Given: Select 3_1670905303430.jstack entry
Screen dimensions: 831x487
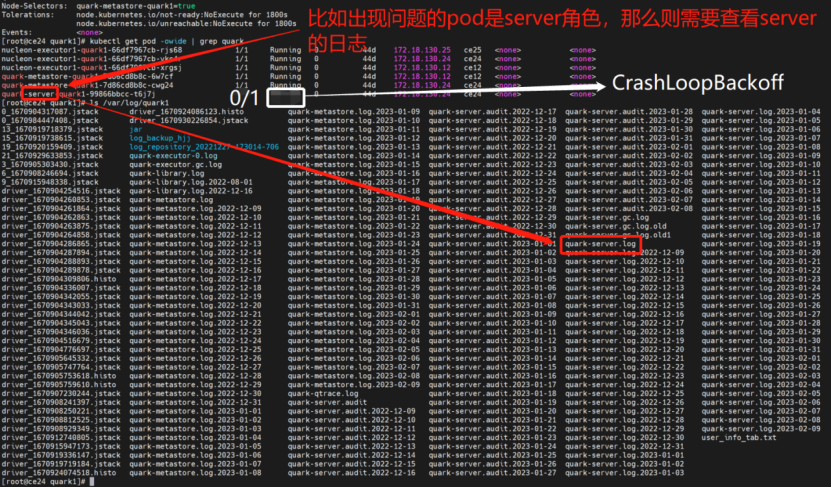Looking at the screenshot, I should (x=50, y=164).
